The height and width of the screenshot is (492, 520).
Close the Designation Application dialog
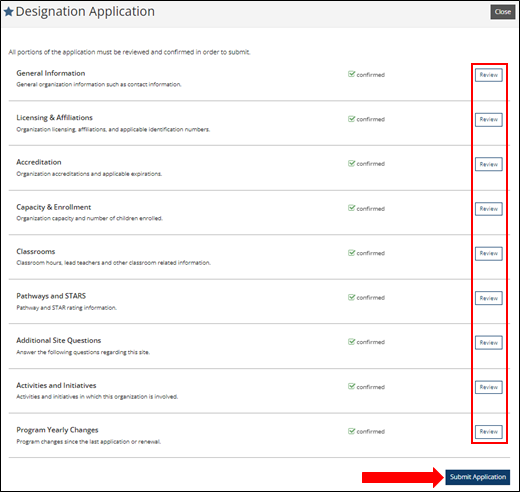[x=503, y=12]
